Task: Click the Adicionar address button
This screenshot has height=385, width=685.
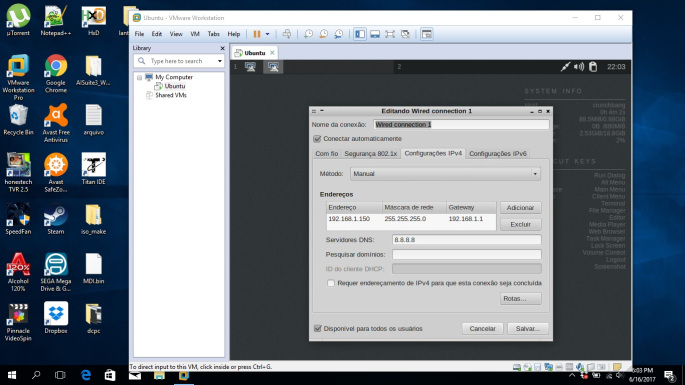Action: pyautogui.click(x=520, y=208)
